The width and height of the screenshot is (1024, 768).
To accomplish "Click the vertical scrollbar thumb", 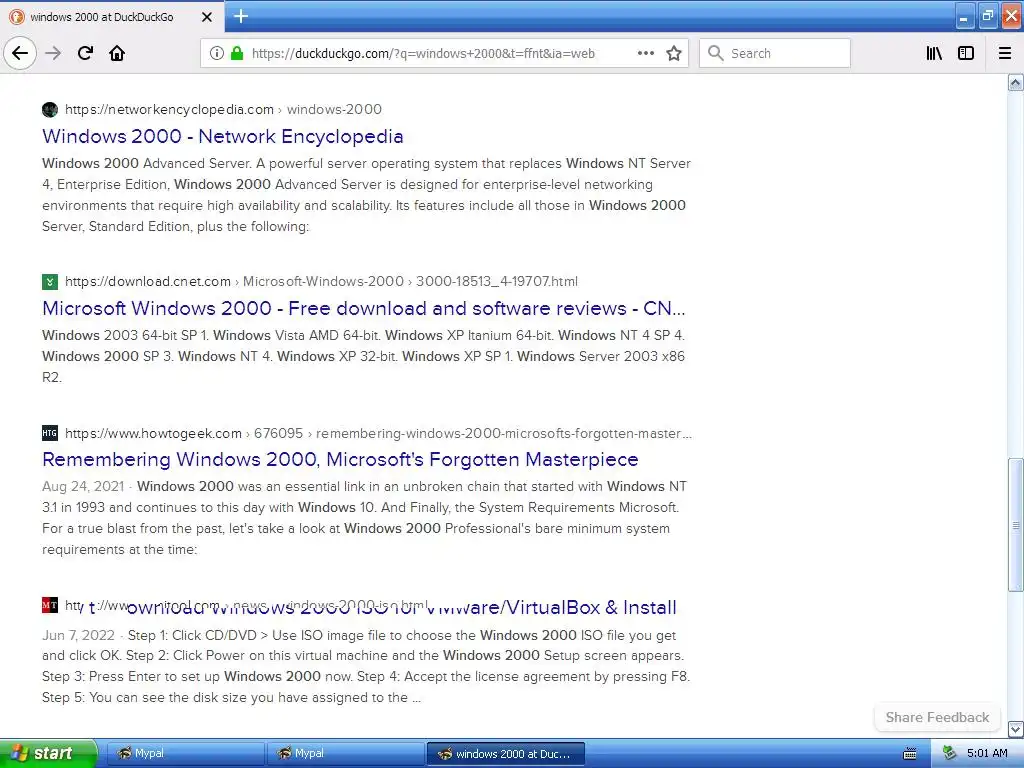I will tap(1016, 525).
